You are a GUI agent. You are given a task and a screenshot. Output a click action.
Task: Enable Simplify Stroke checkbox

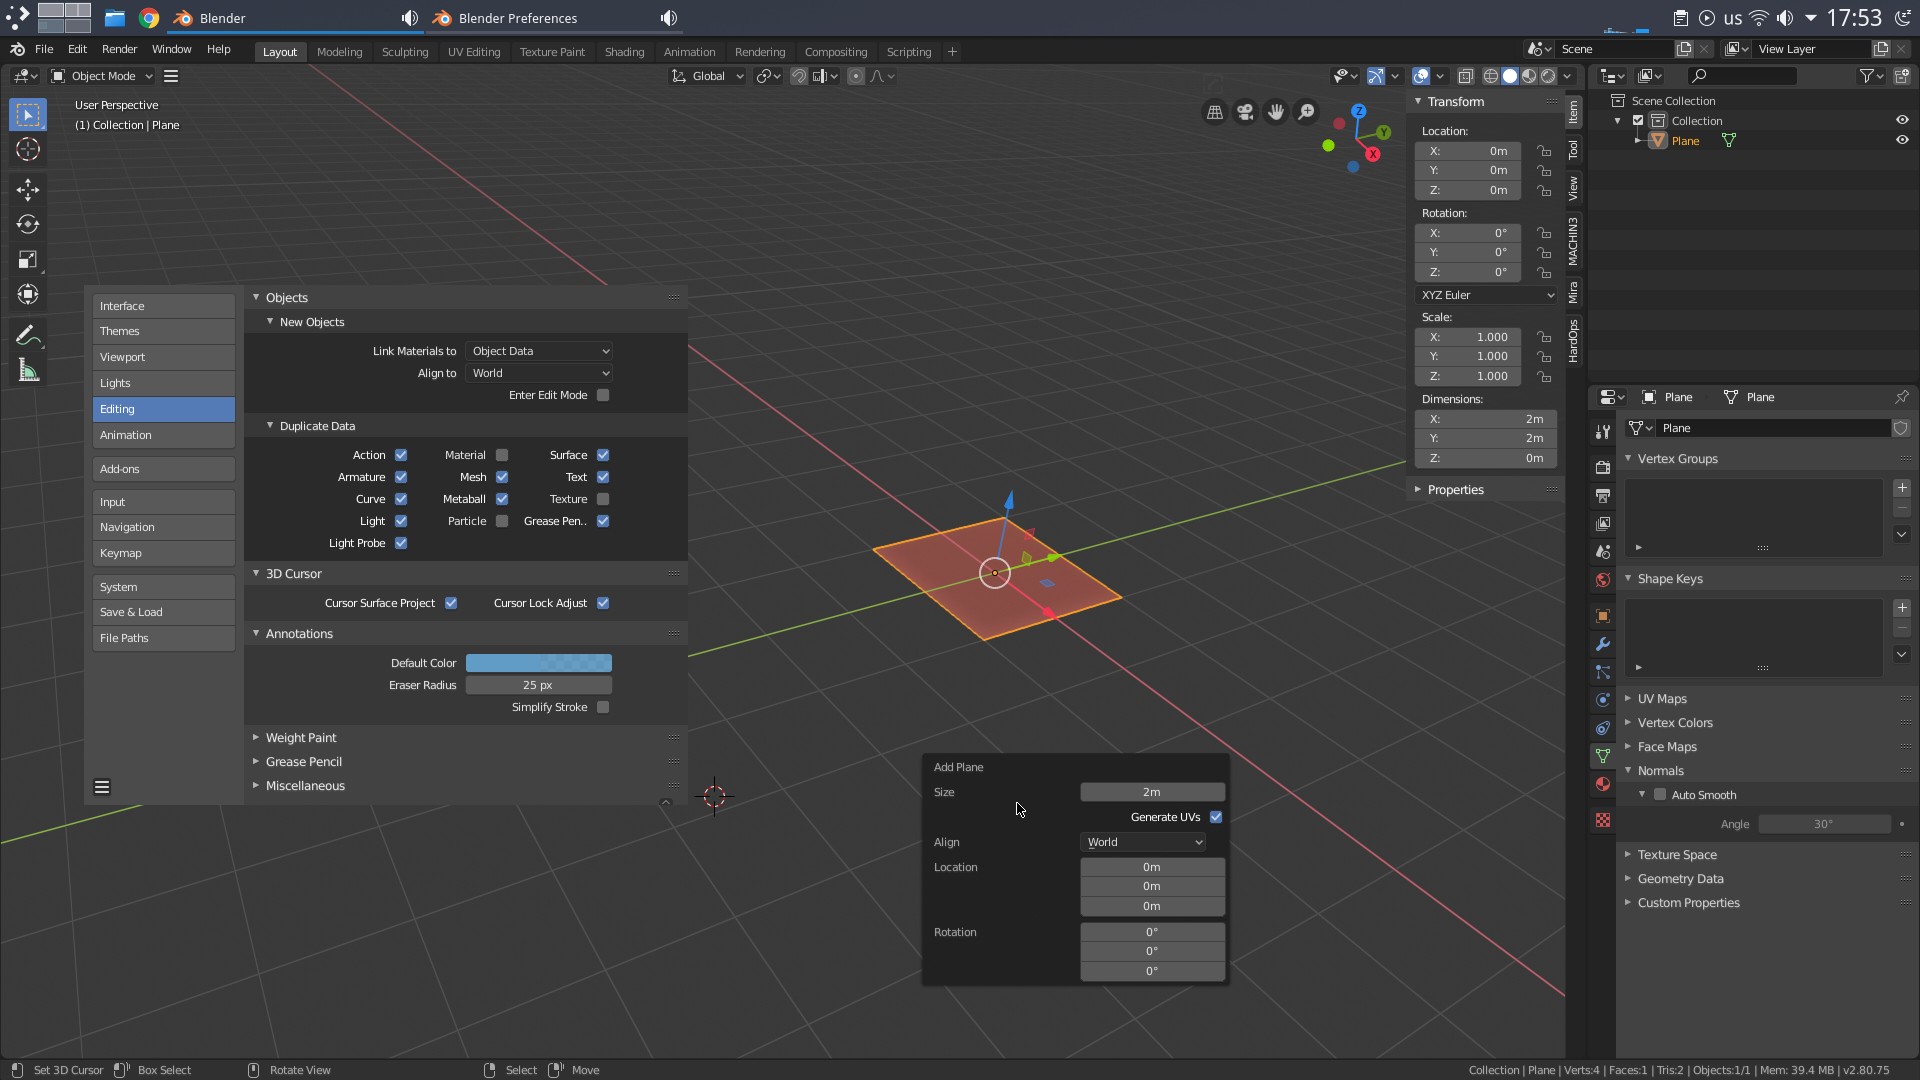point(603,707)
